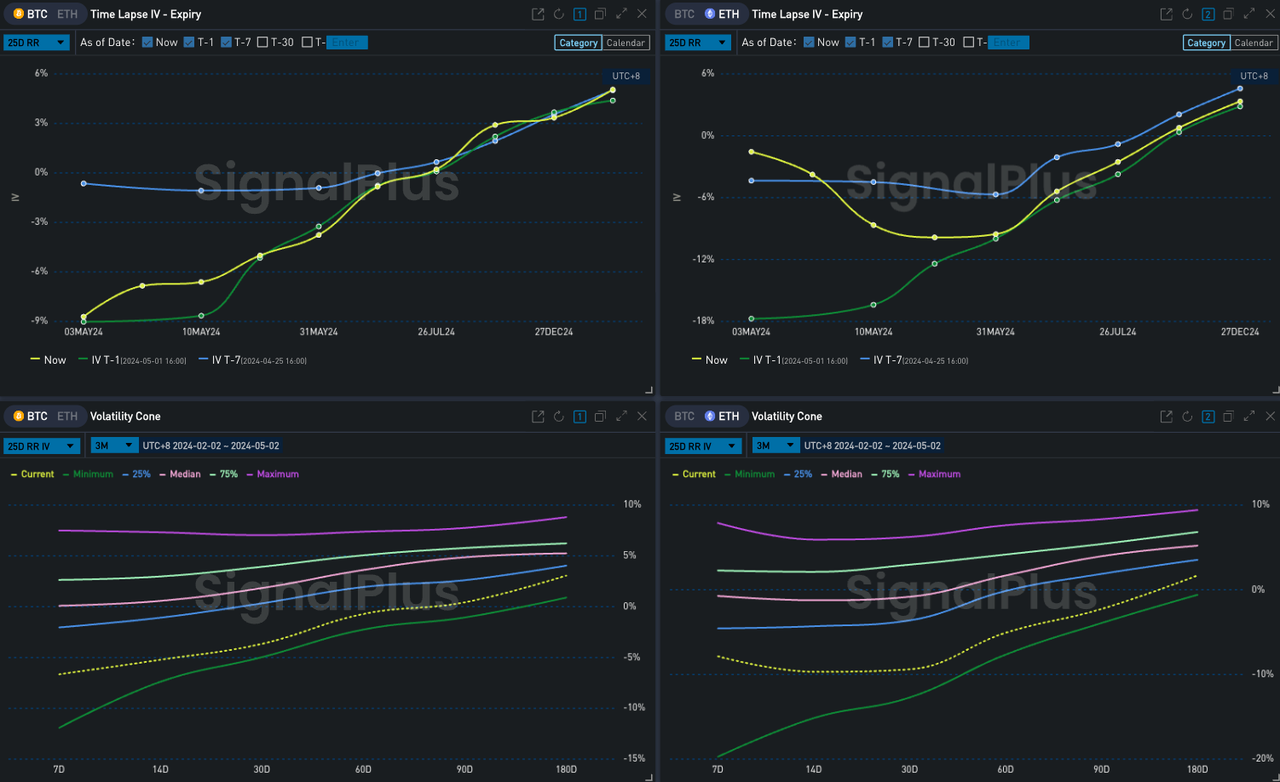Switch BTC Time Lapse panel to ETH
This screenshot has width=1280, height=782.
(x=66, y=14)
